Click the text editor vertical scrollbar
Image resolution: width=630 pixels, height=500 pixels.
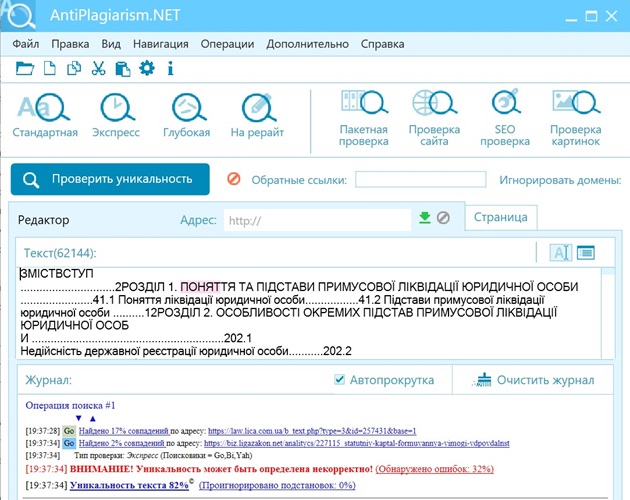(608, 312)
